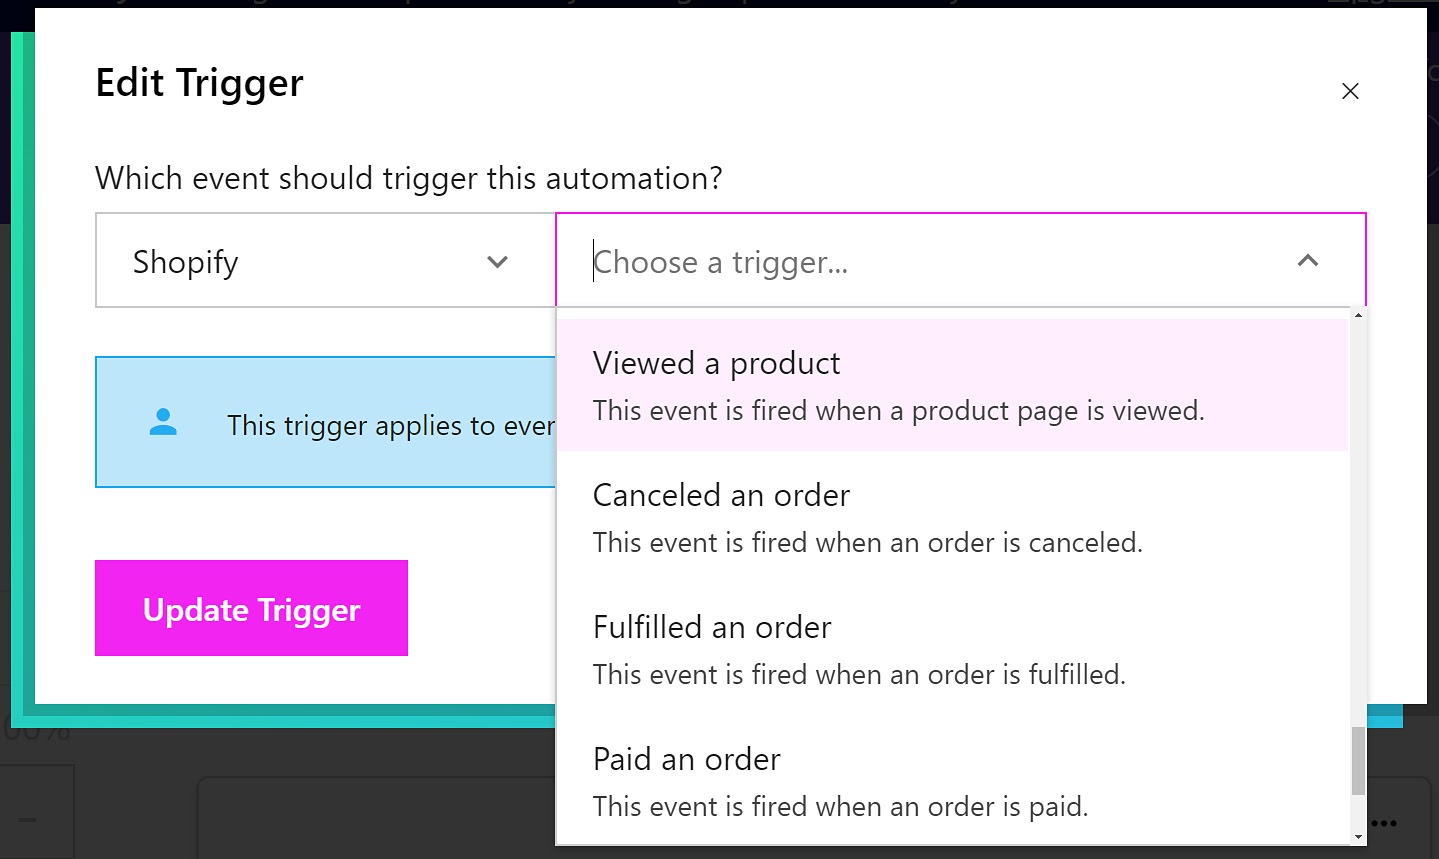
Task: Close the Edit Trigger dialog with the X icon
Action: [x=1350, y=91]
